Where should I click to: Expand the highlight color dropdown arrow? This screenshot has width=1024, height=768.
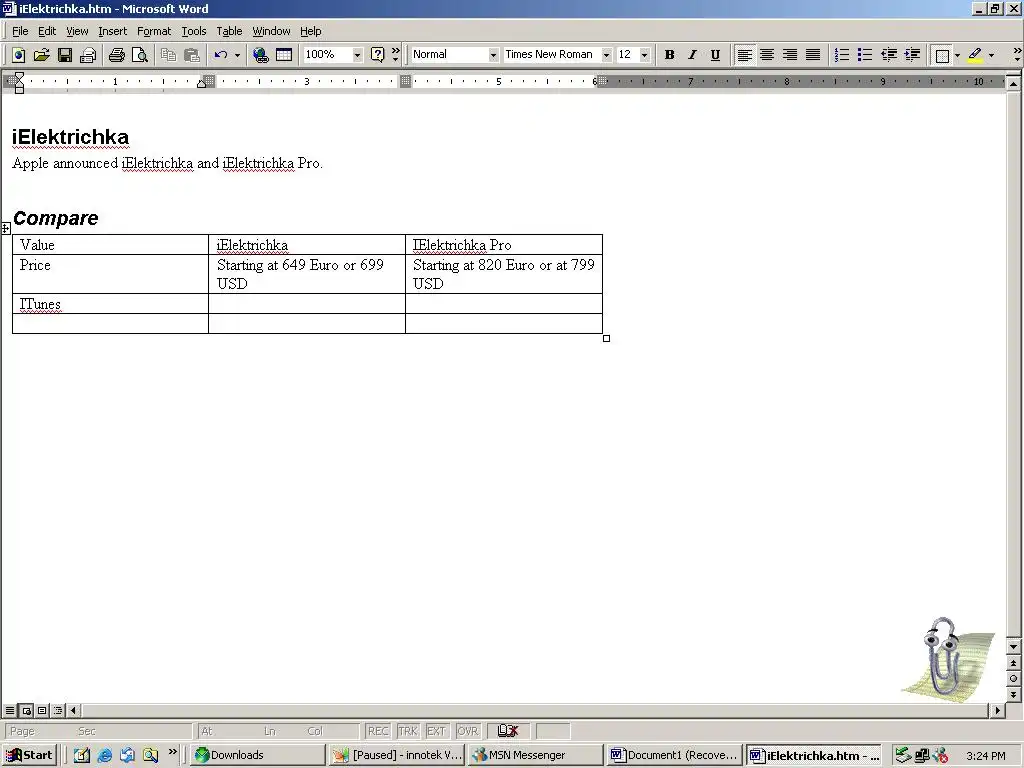pos(991,55)
